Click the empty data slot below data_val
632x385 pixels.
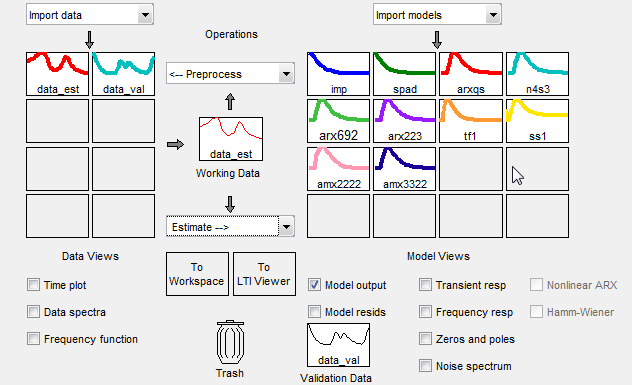click(123, 121)
